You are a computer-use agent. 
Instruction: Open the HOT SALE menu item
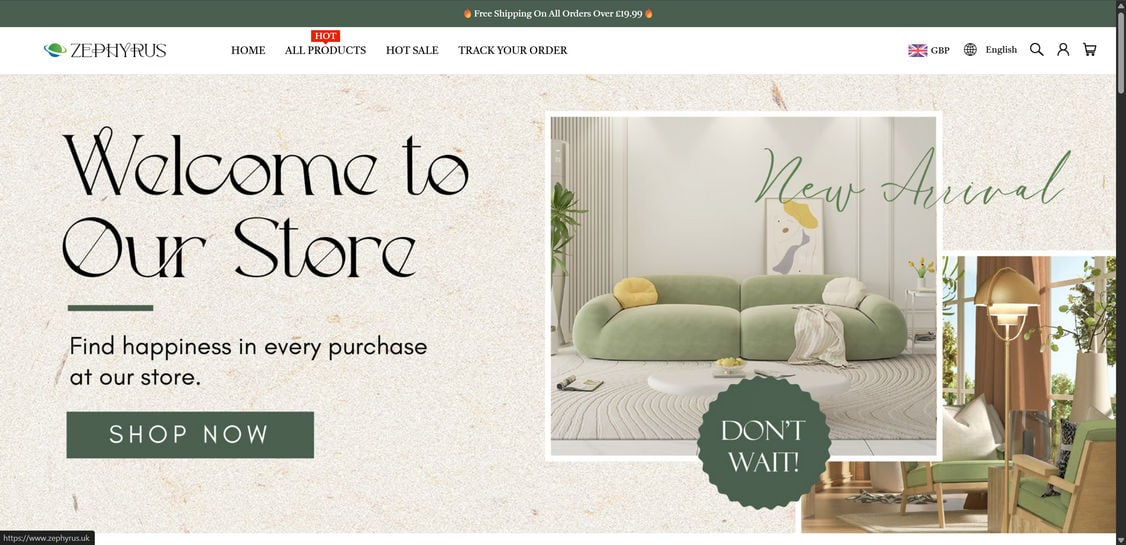point(412,50)
